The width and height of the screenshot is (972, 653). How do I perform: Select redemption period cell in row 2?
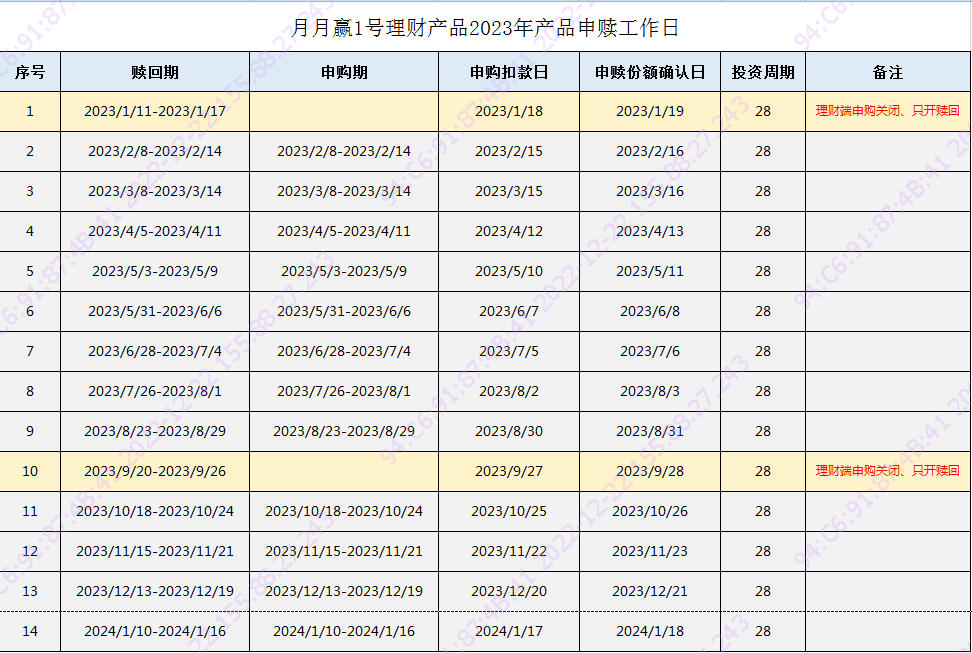click(155, 151)
